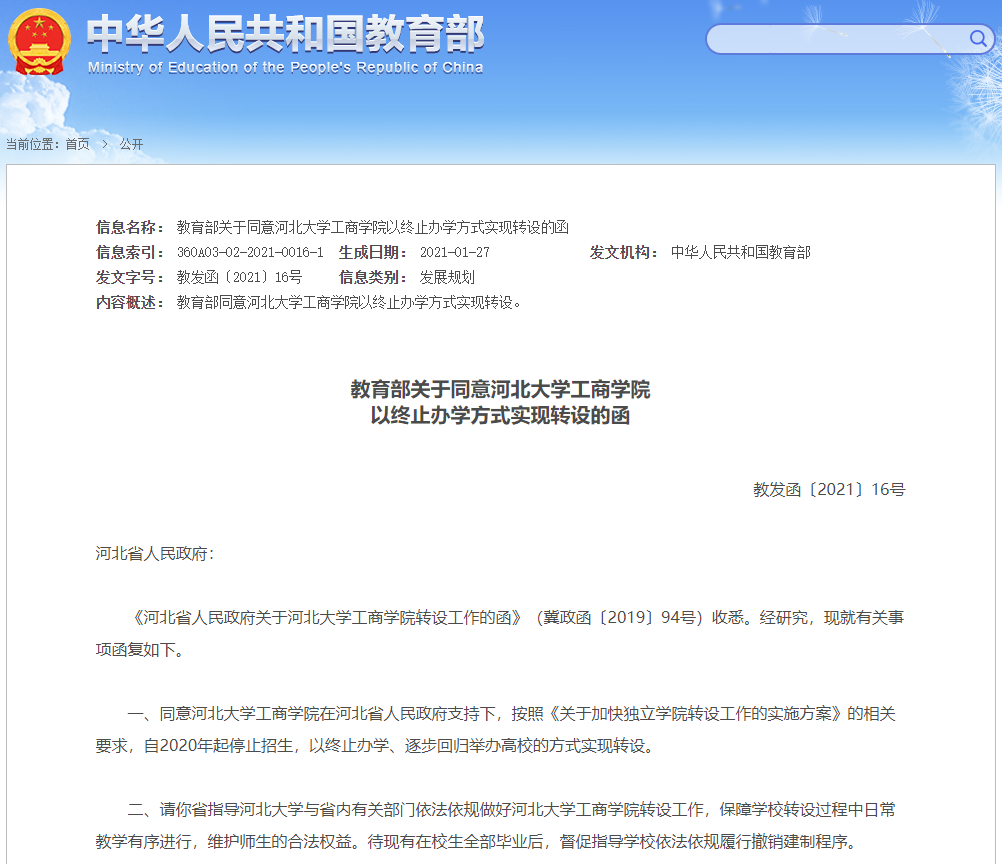Click the 发文机构 value in metadata
Viewport: 1002px width, 864px height.
coord(740,252)
